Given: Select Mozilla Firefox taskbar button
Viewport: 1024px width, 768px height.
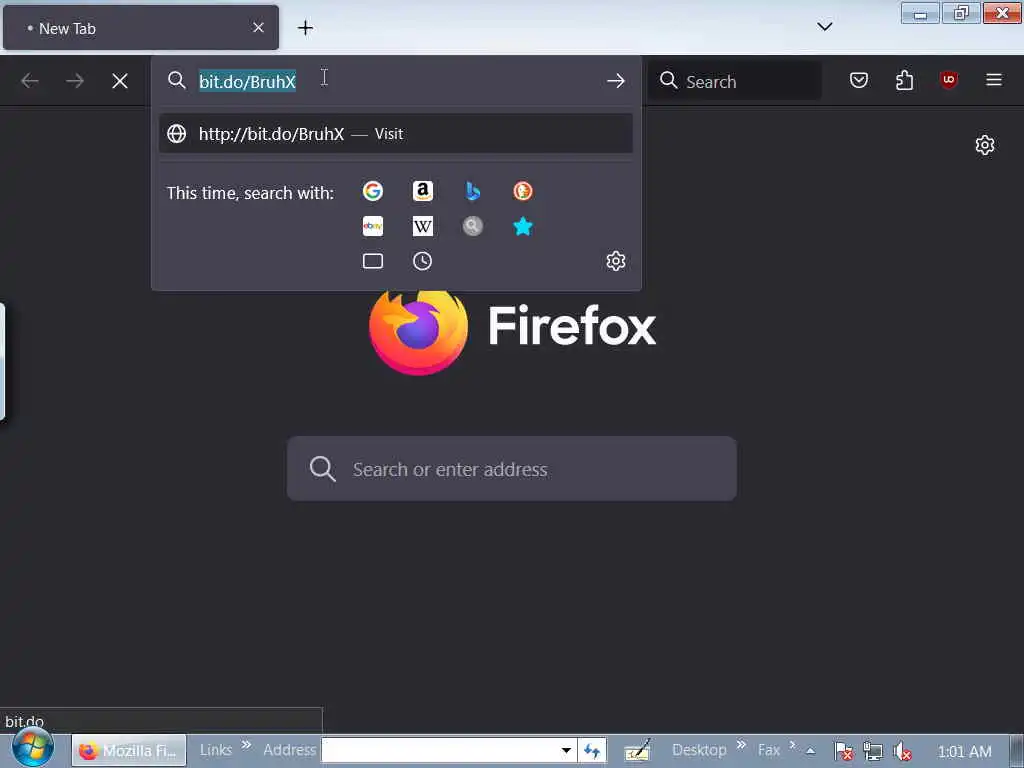Looking at the screenshot, I should pos(129,751).
